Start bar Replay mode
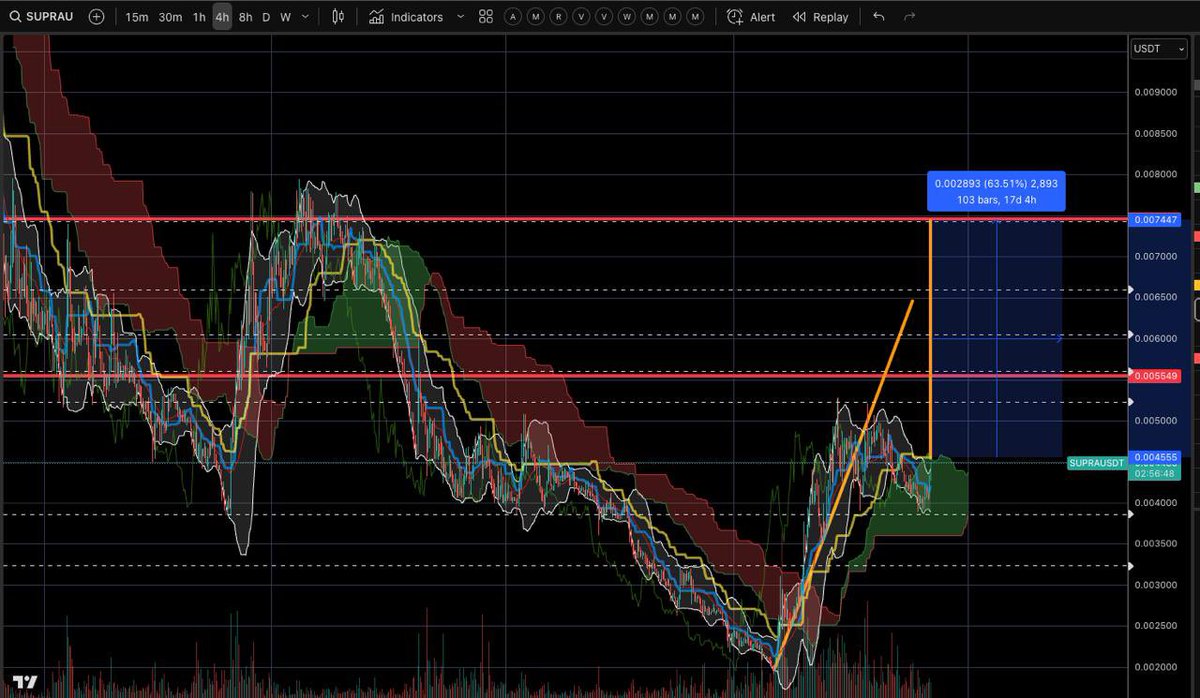This screenshot has height=698, width=1200. pos(820,17)
